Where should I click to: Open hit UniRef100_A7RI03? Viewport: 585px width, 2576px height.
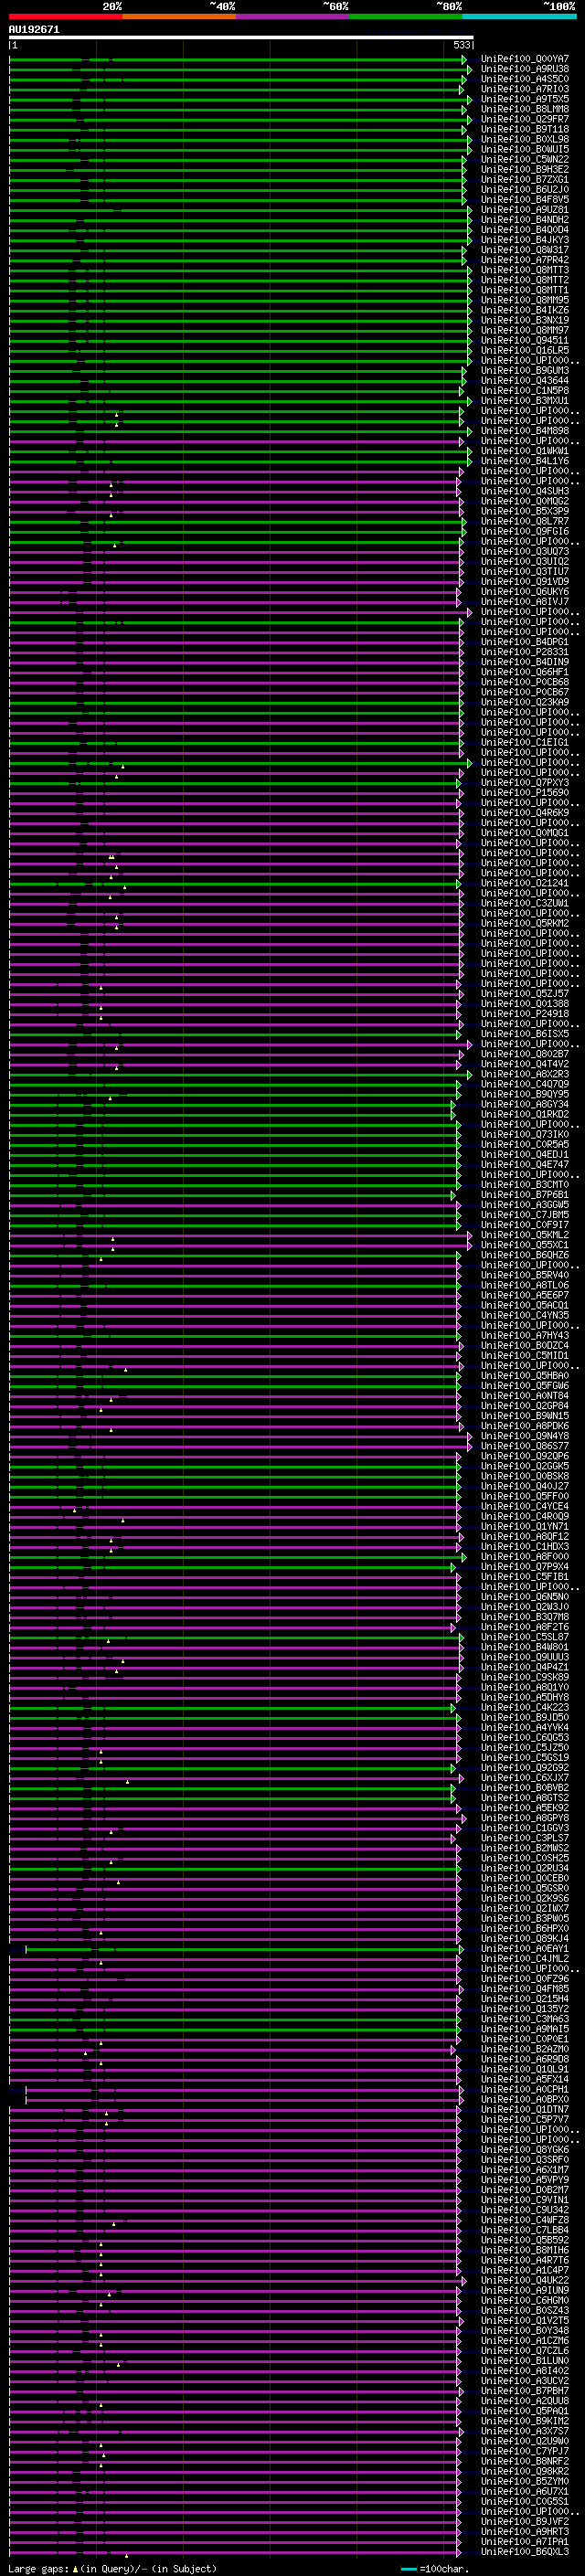click(x=525, y=89)
